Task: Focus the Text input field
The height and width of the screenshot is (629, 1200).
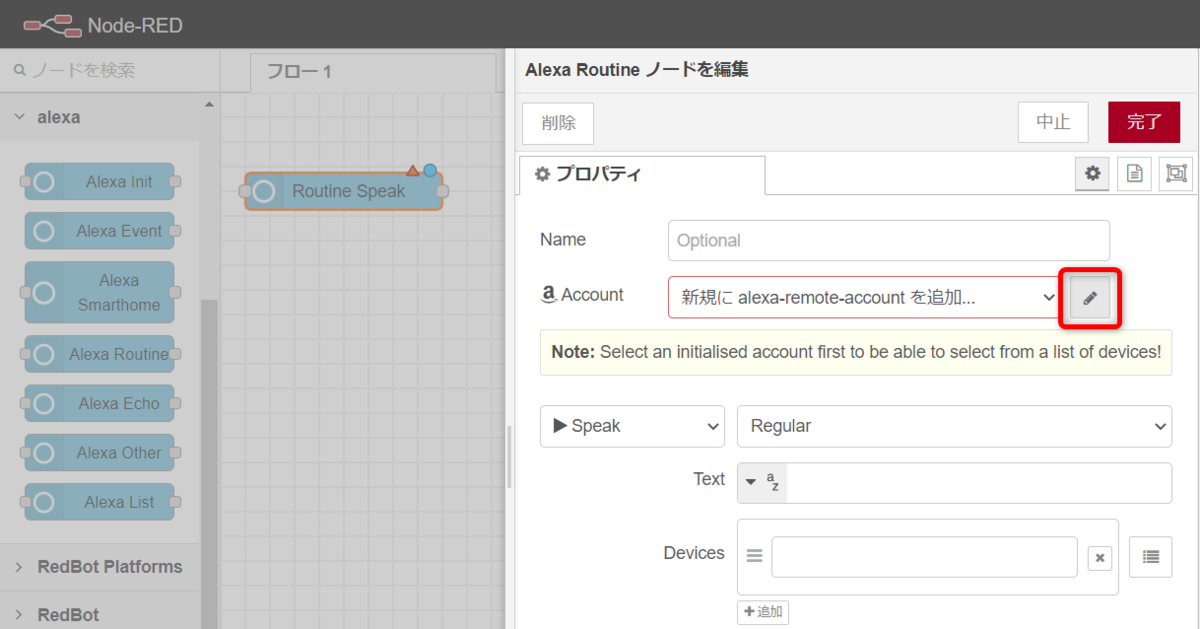Action: click(979, 483)
